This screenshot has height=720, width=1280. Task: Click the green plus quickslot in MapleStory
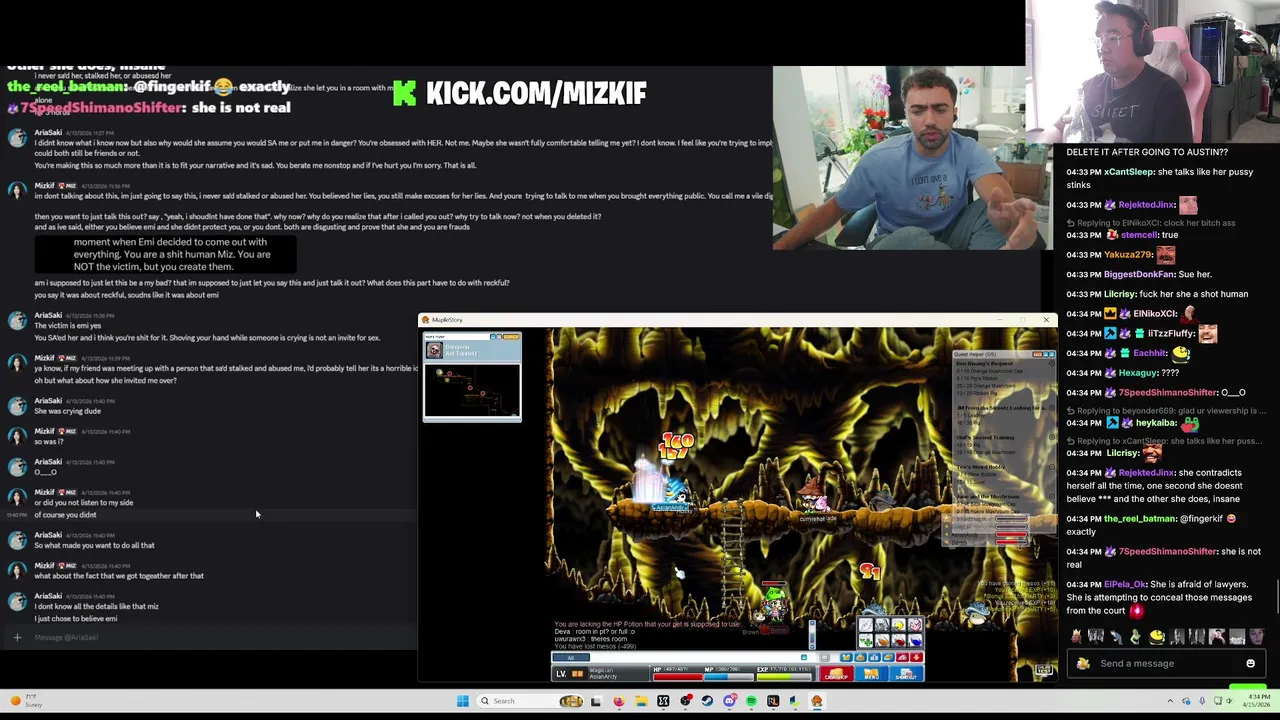[x=865, y=640]
